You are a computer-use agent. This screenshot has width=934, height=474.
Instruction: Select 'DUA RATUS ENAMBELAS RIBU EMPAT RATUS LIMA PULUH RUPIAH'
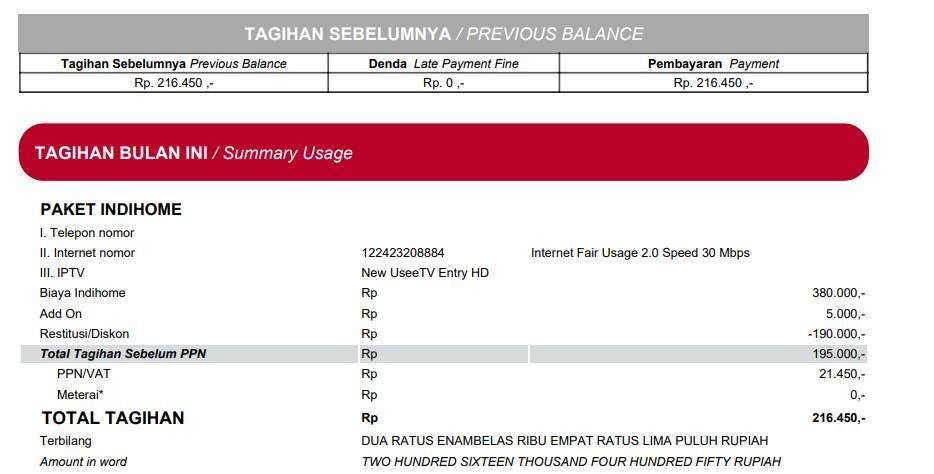(x=565, y=441)
